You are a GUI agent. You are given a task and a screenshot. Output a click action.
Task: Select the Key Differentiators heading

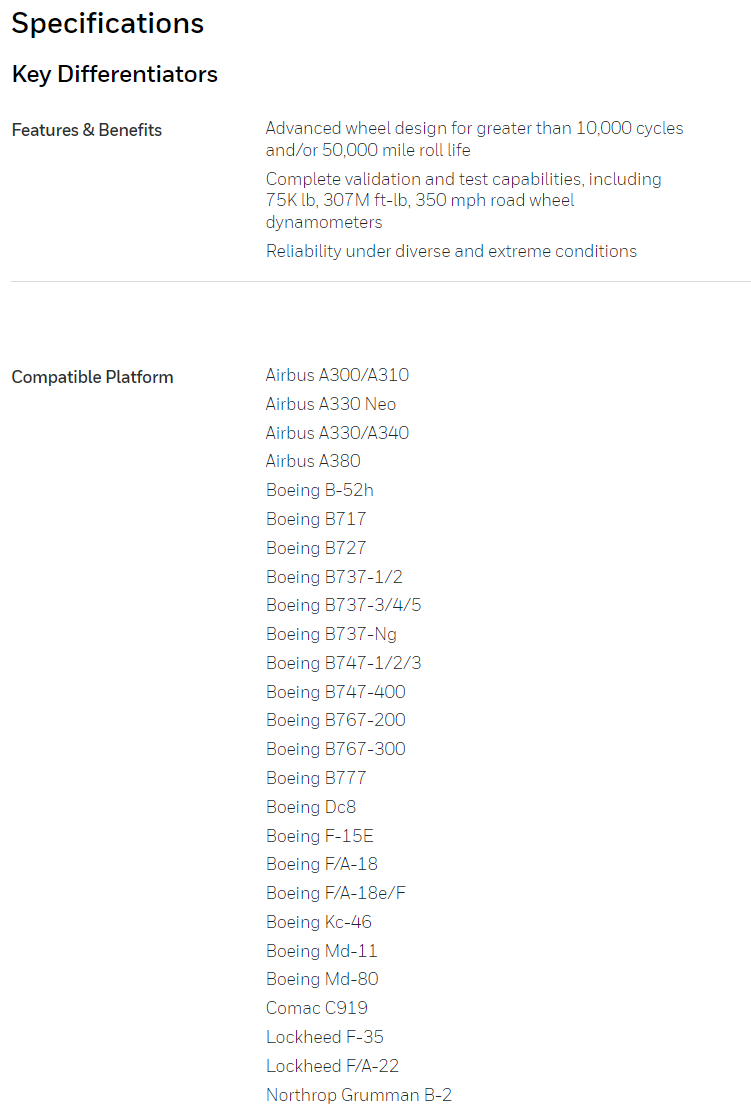point(114,74)
